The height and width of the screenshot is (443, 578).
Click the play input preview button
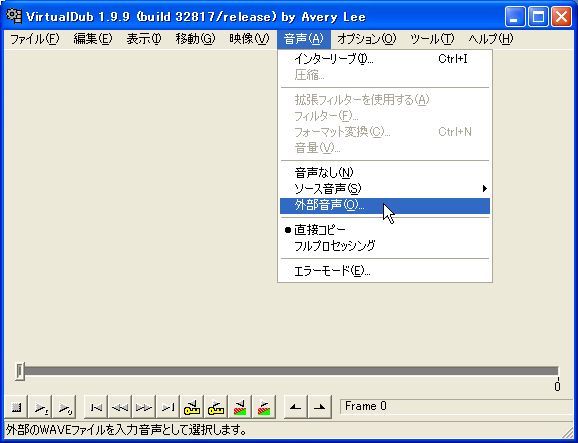click(40, 407)
